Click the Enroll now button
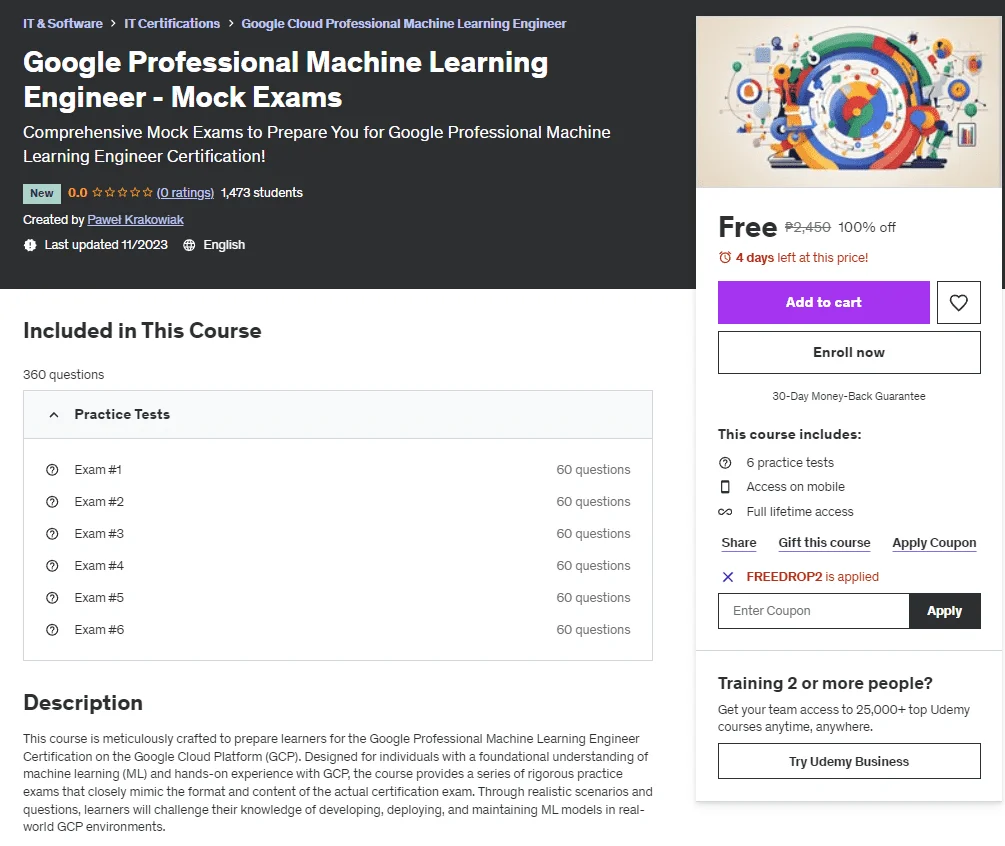The height and width of the screenshot is (846, 1005). click(x=849, y=352)
